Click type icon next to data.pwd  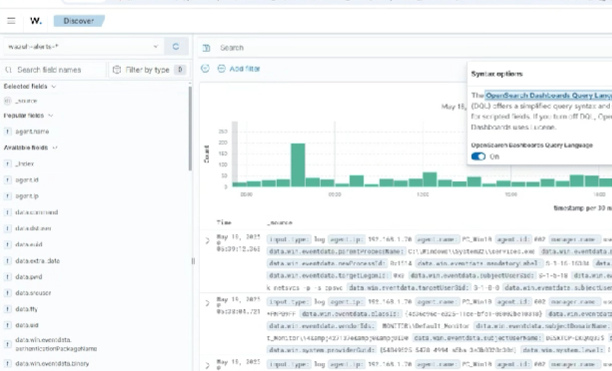tap(7, 277)
